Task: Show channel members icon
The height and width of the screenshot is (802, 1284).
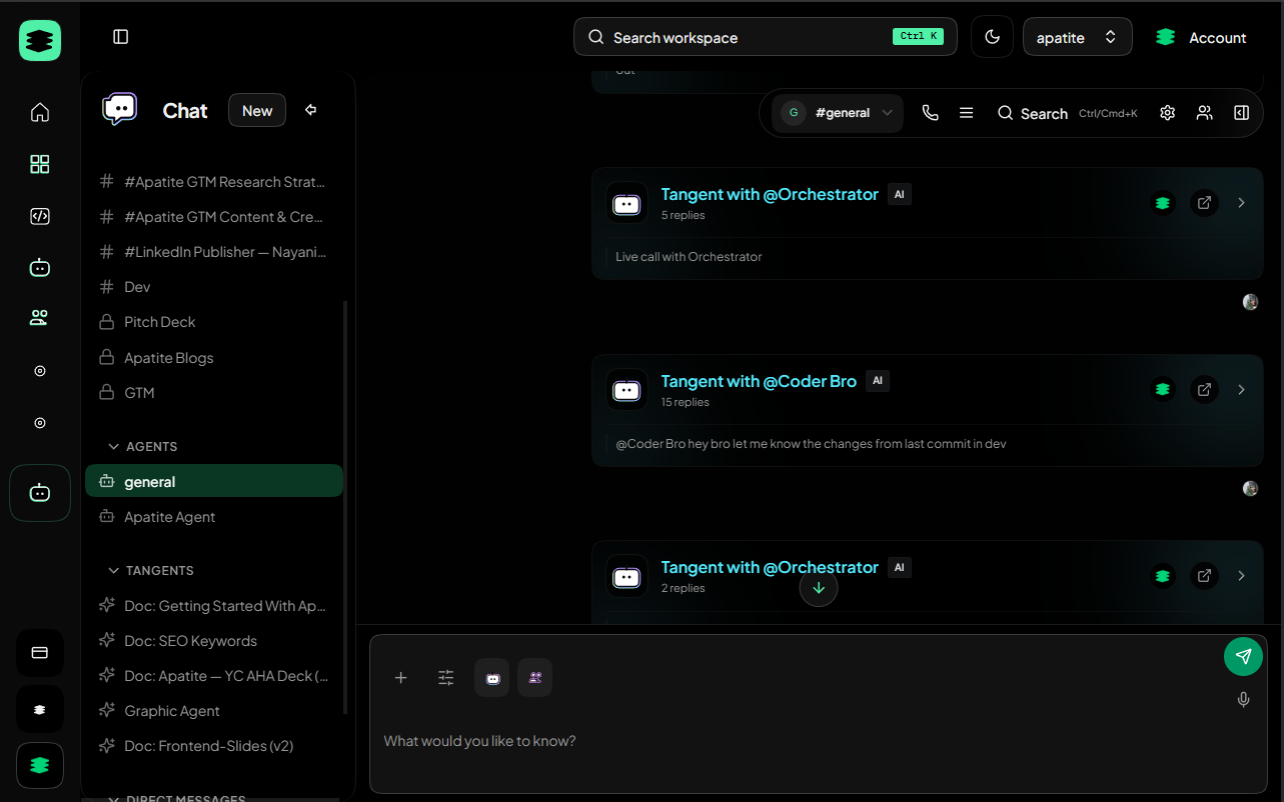Action: [x=1204, y=113]
